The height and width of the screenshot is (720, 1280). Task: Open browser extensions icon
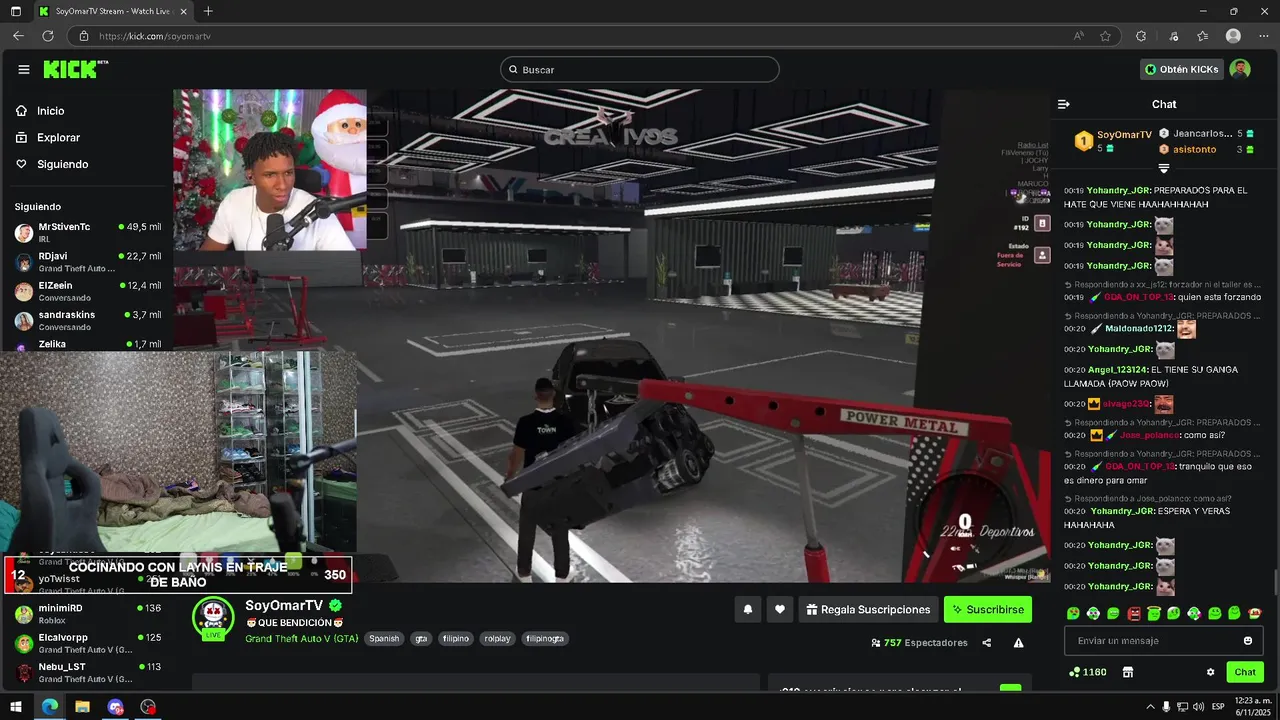click(1141, 36)
